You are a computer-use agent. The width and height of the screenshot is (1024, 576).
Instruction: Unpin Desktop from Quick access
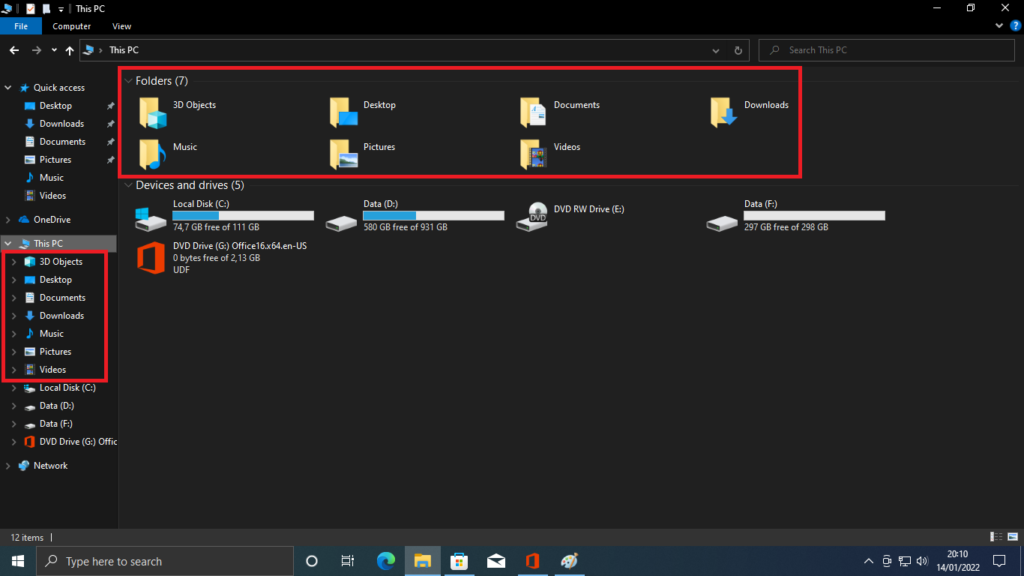110,106
